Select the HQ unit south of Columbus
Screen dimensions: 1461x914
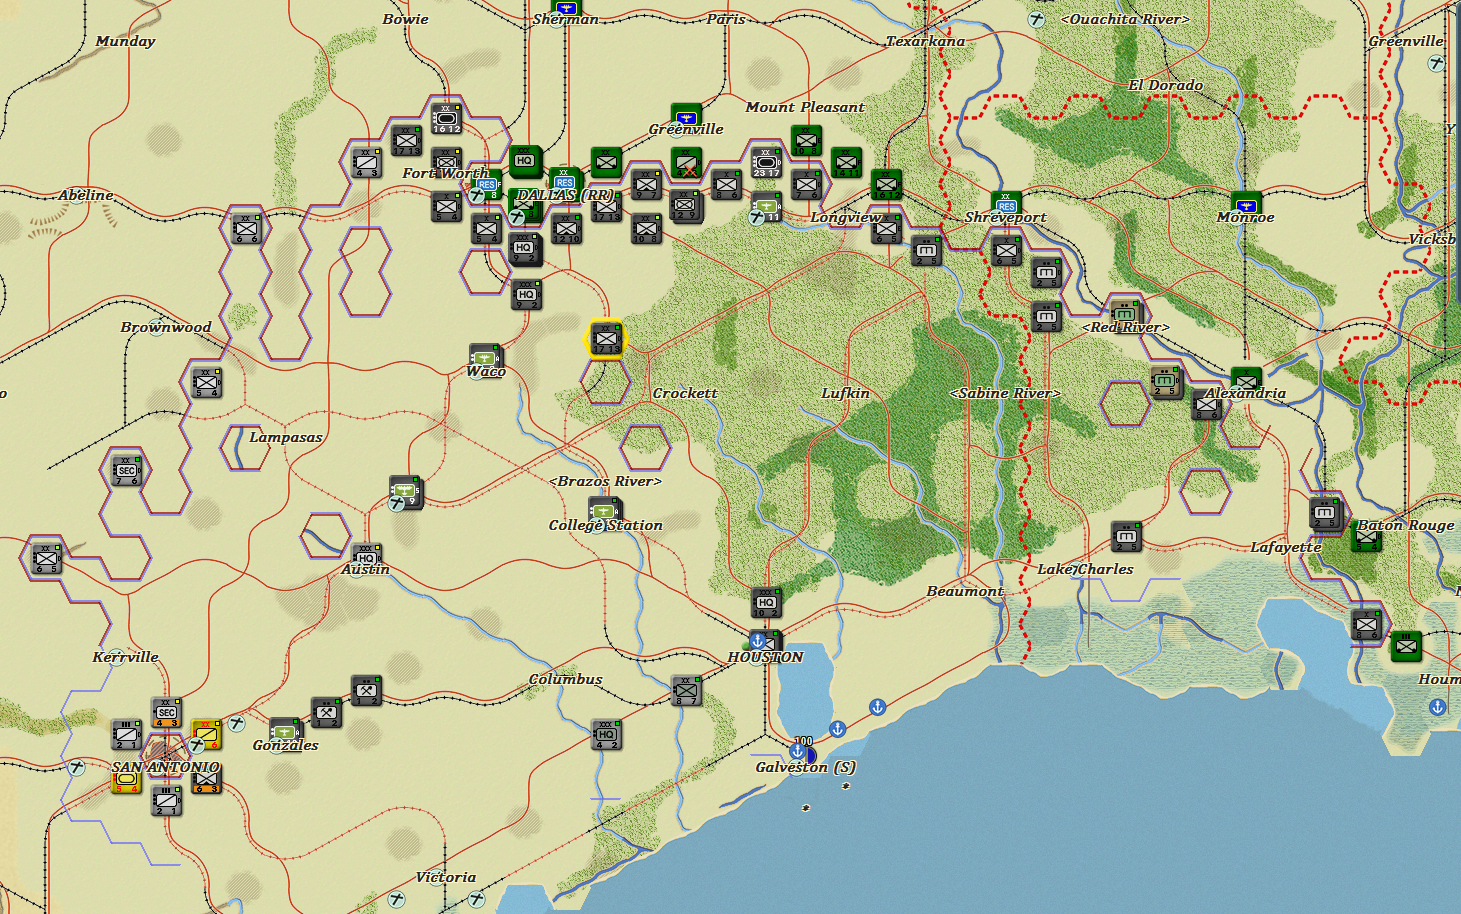click(x=606, y=734)
